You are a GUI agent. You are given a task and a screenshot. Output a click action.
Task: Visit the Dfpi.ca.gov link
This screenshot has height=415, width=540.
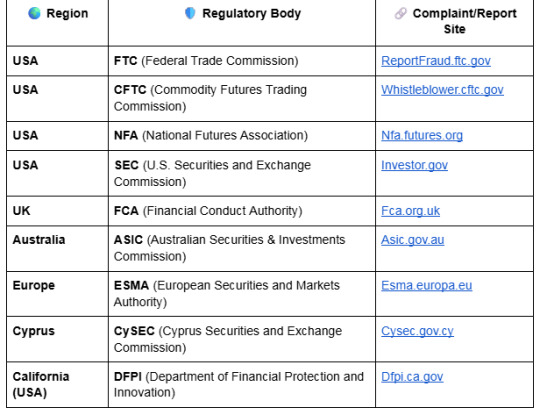click(x=412, y=377)
